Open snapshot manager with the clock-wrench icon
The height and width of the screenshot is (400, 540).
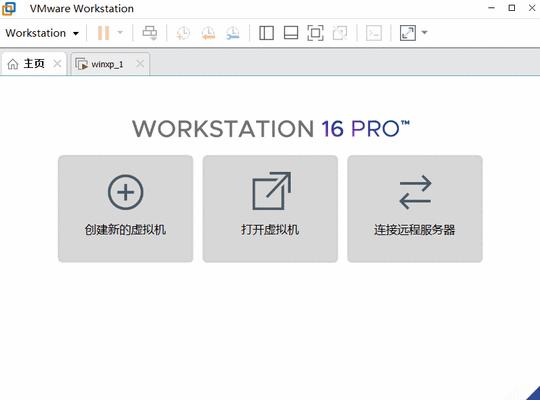pos(233,33)
